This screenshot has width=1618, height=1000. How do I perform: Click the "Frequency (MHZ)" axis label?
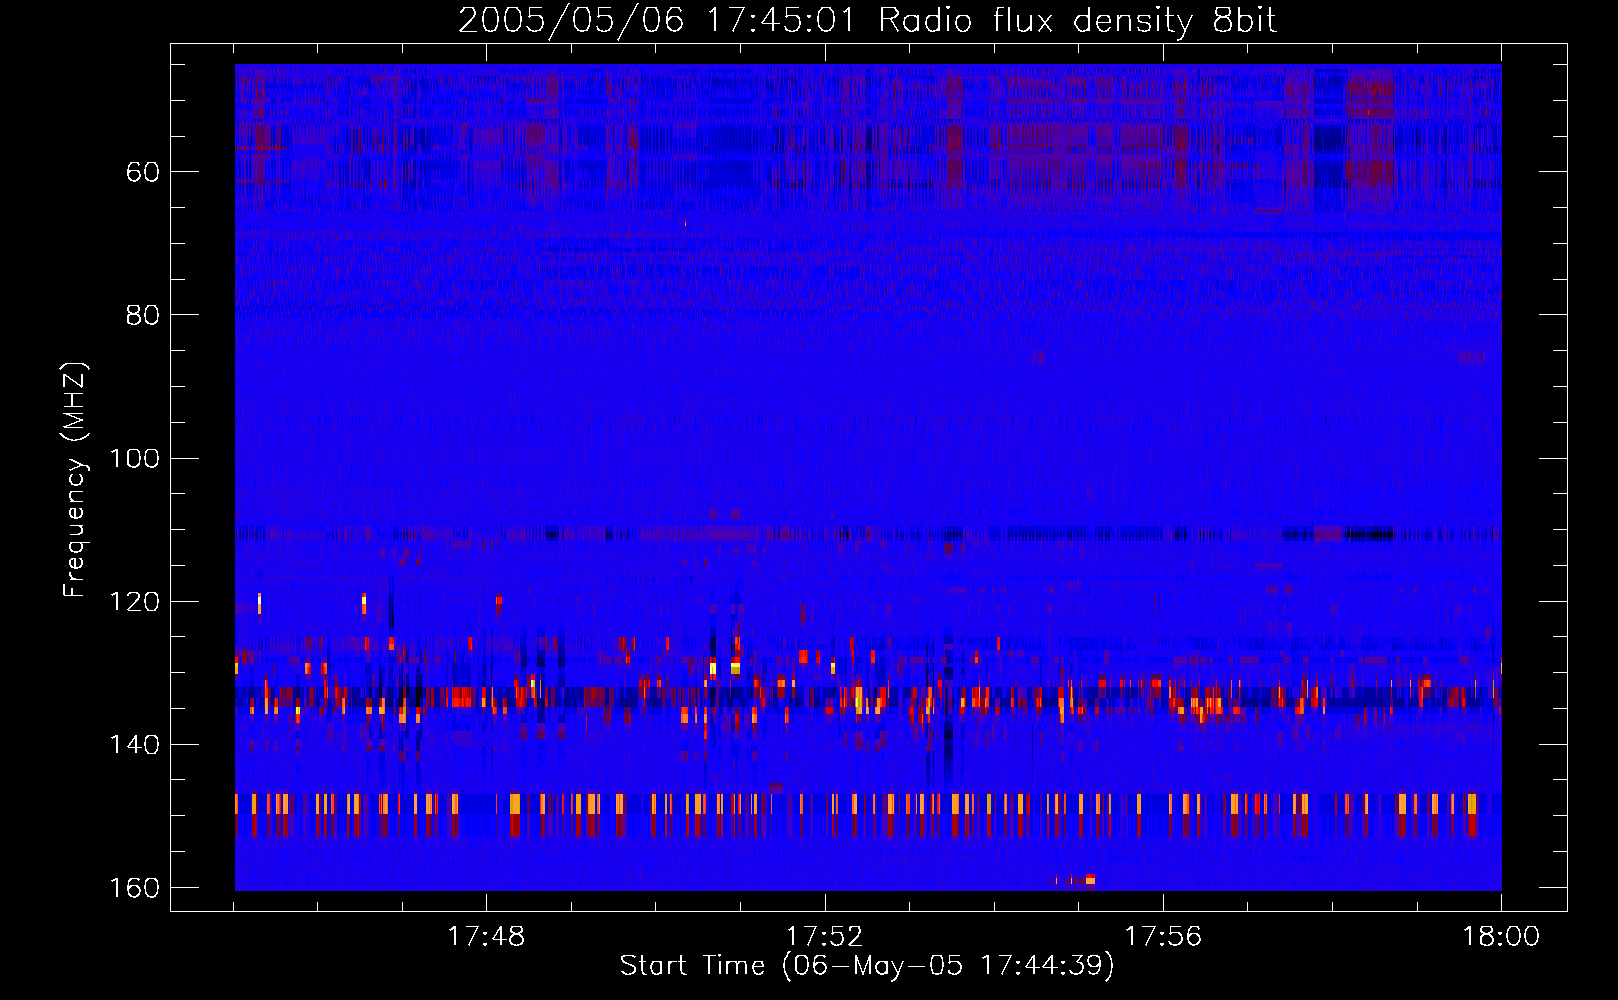point(75,479)
